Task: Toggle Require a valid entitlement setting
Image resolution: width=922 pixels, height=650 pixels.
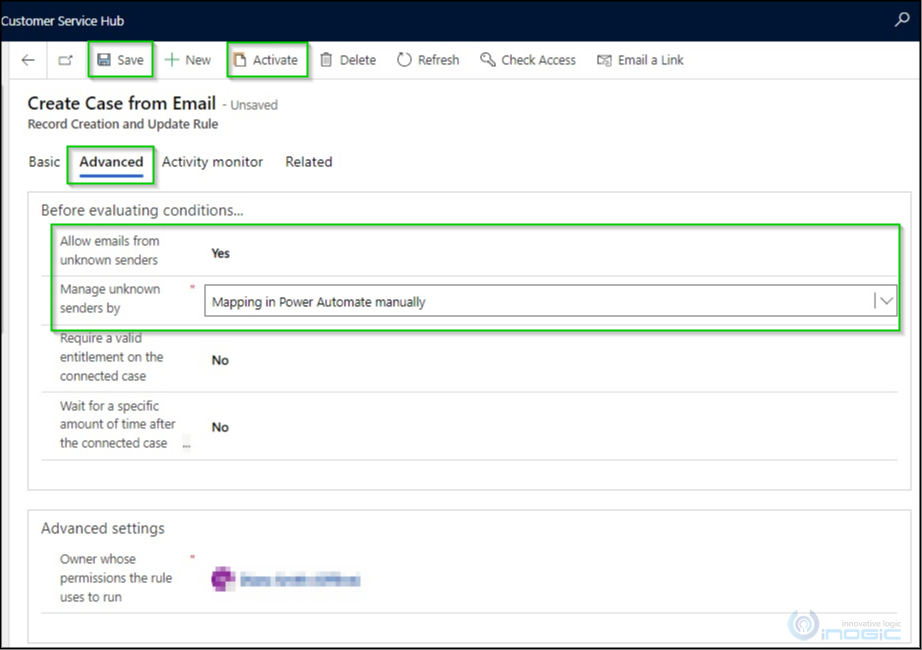Action: [220, 360]
